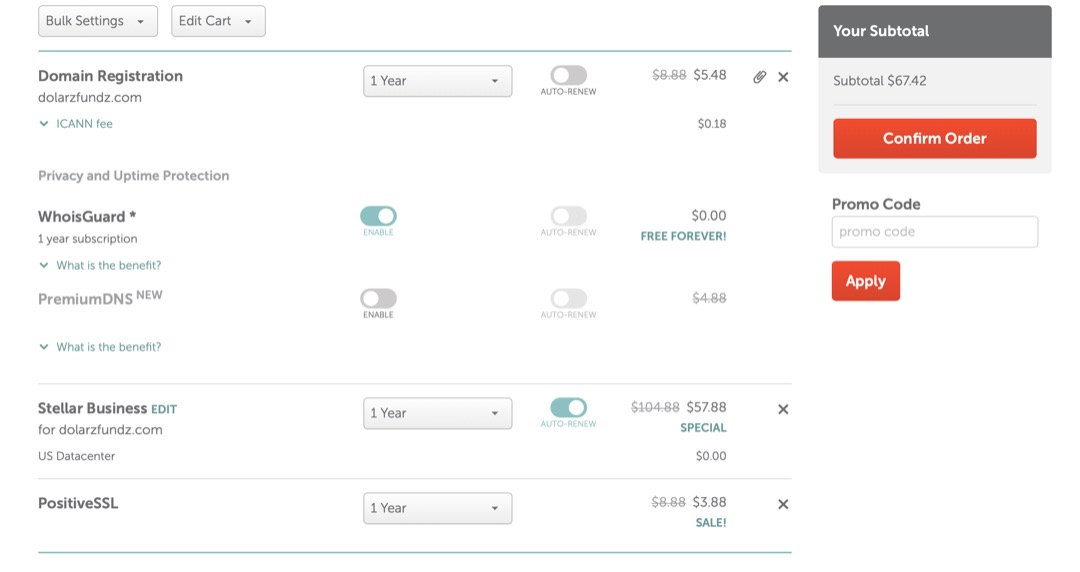Apply the promo code

pos(865,281)
